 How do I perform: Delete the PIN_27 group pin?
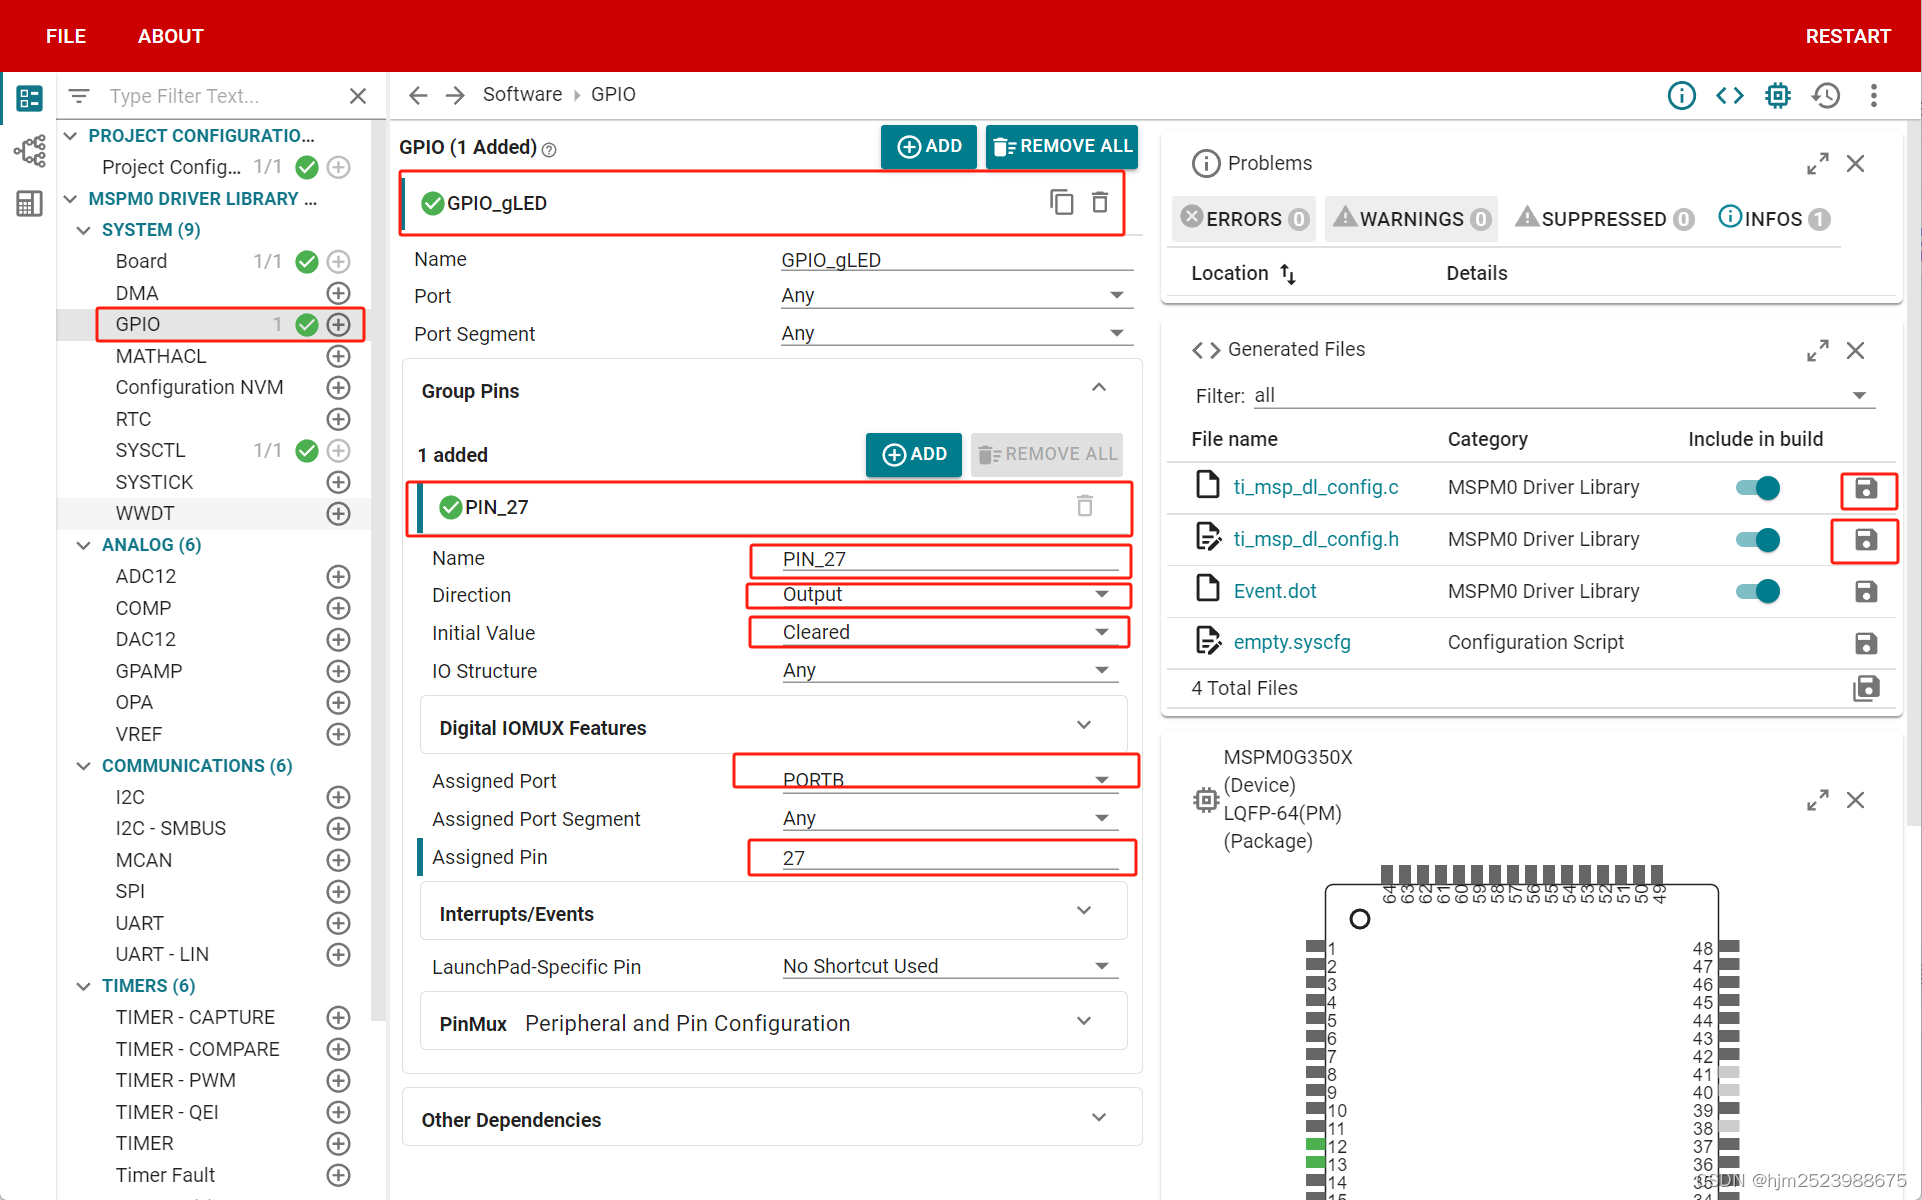coord(1084,506)
